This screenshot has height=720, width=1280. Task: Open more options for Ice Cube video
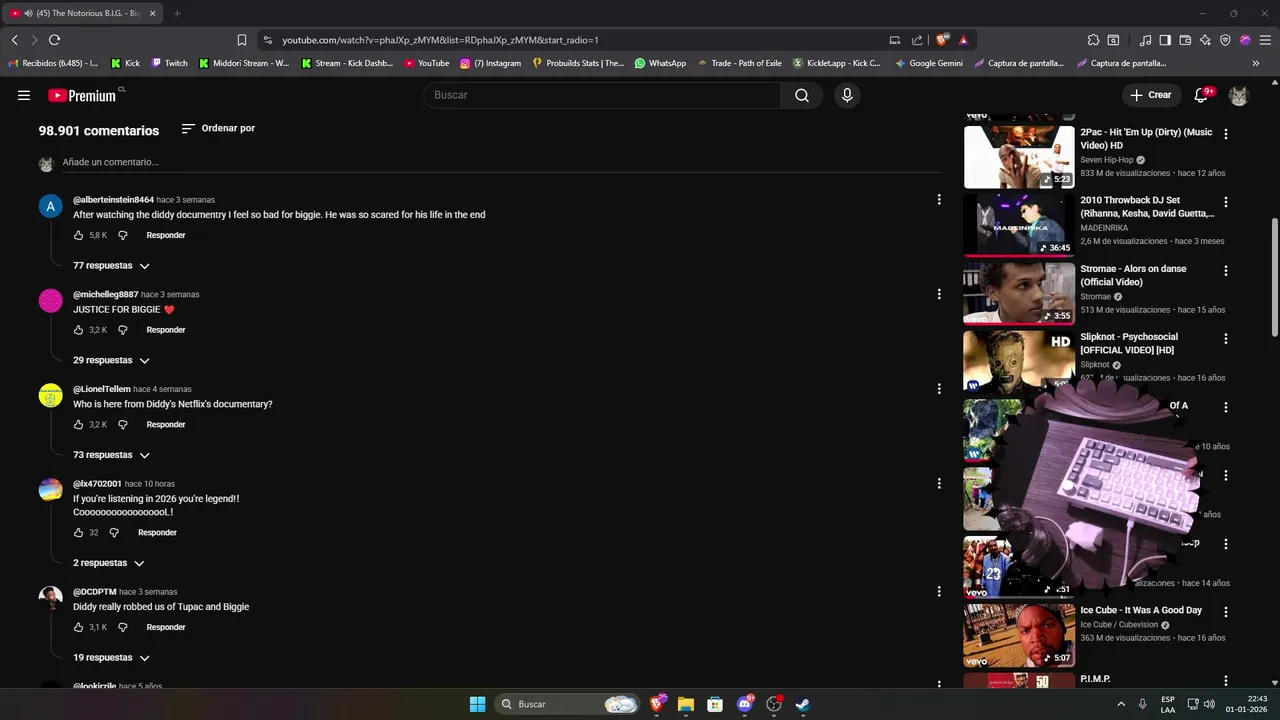(1226, 611)
